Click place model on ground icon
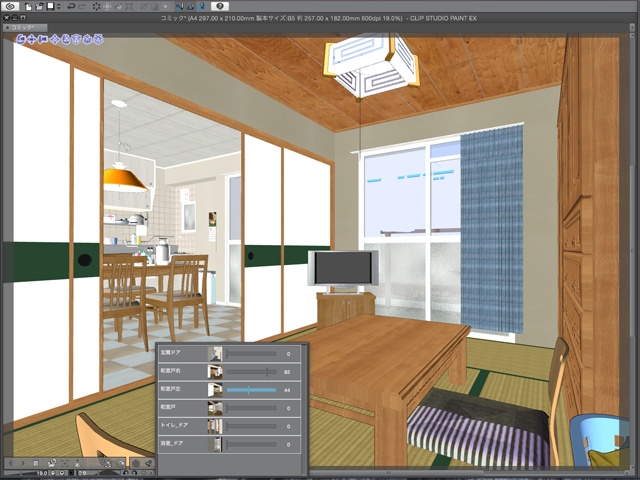The width and height of the screenshot is (640, 480). click(78, 463)
